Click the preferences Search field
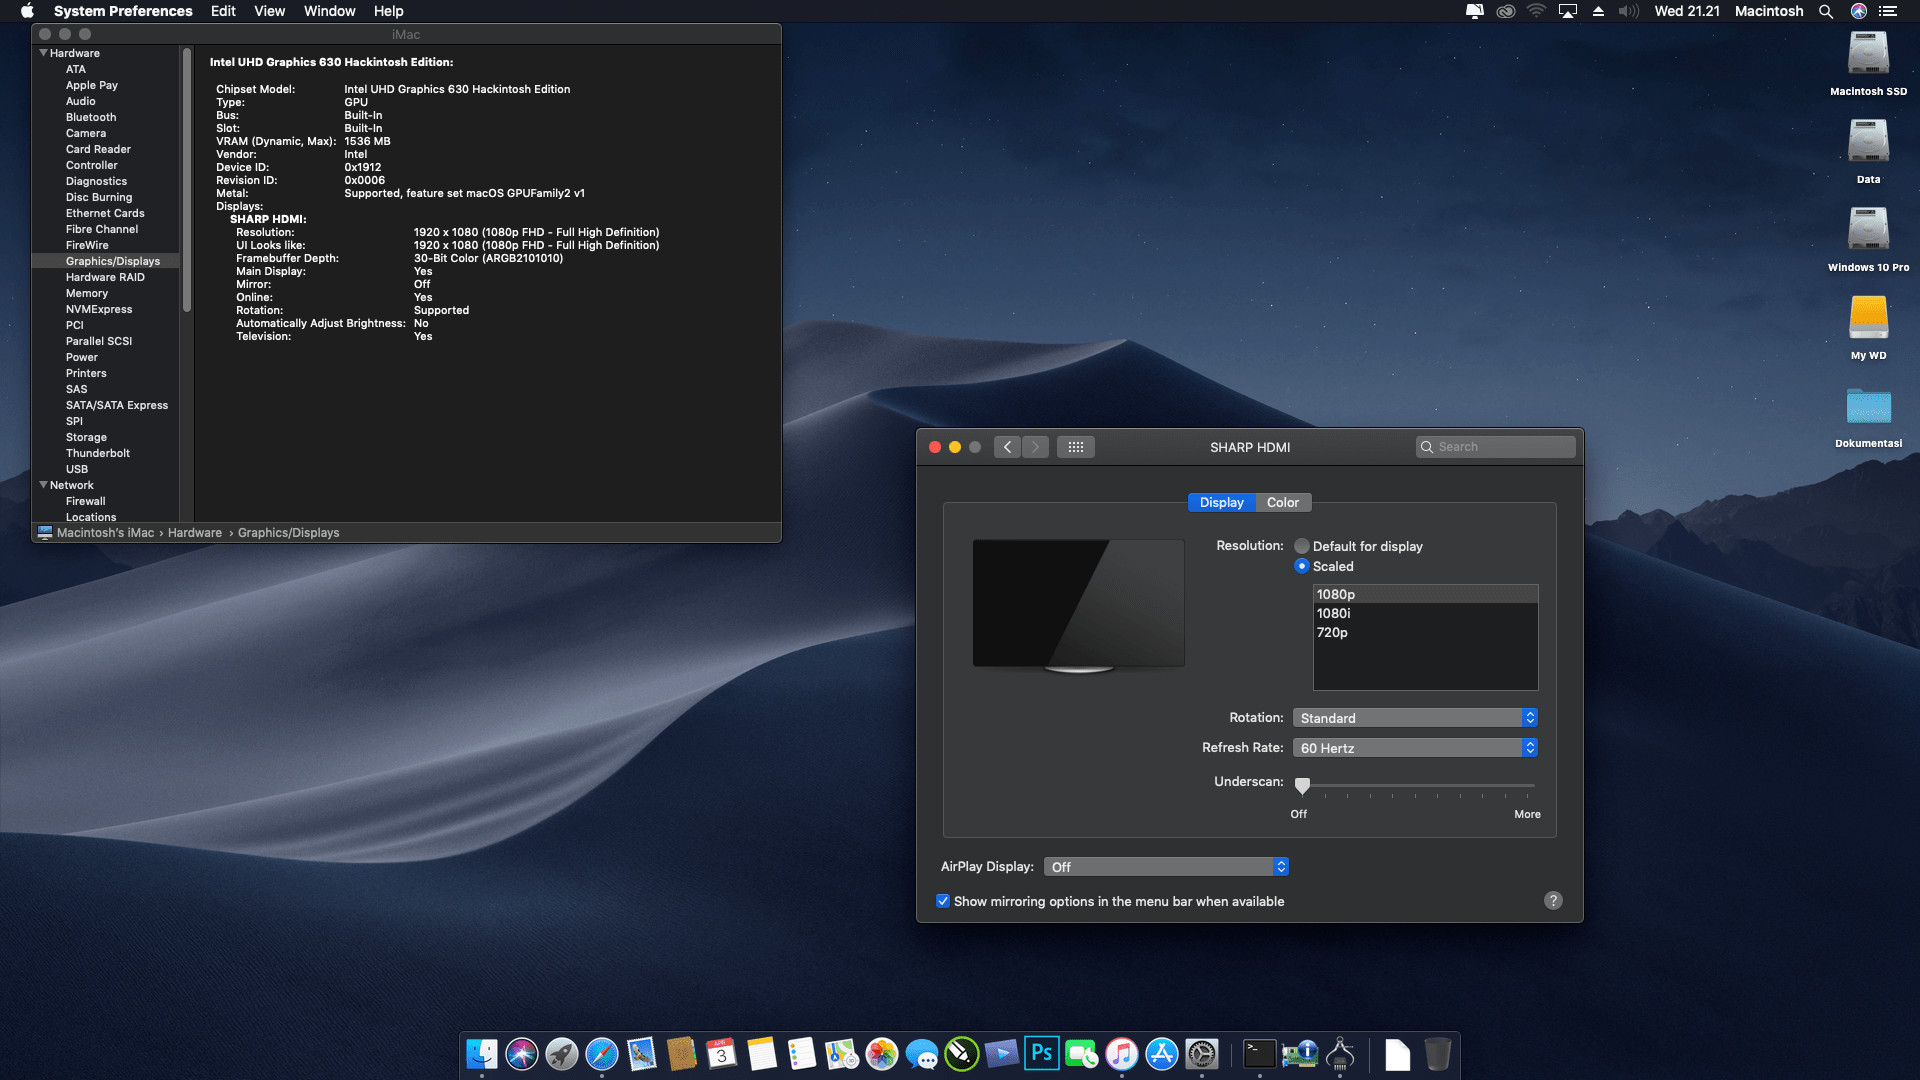This screenshot has height=1080, width=1920. click(1496, 447)
